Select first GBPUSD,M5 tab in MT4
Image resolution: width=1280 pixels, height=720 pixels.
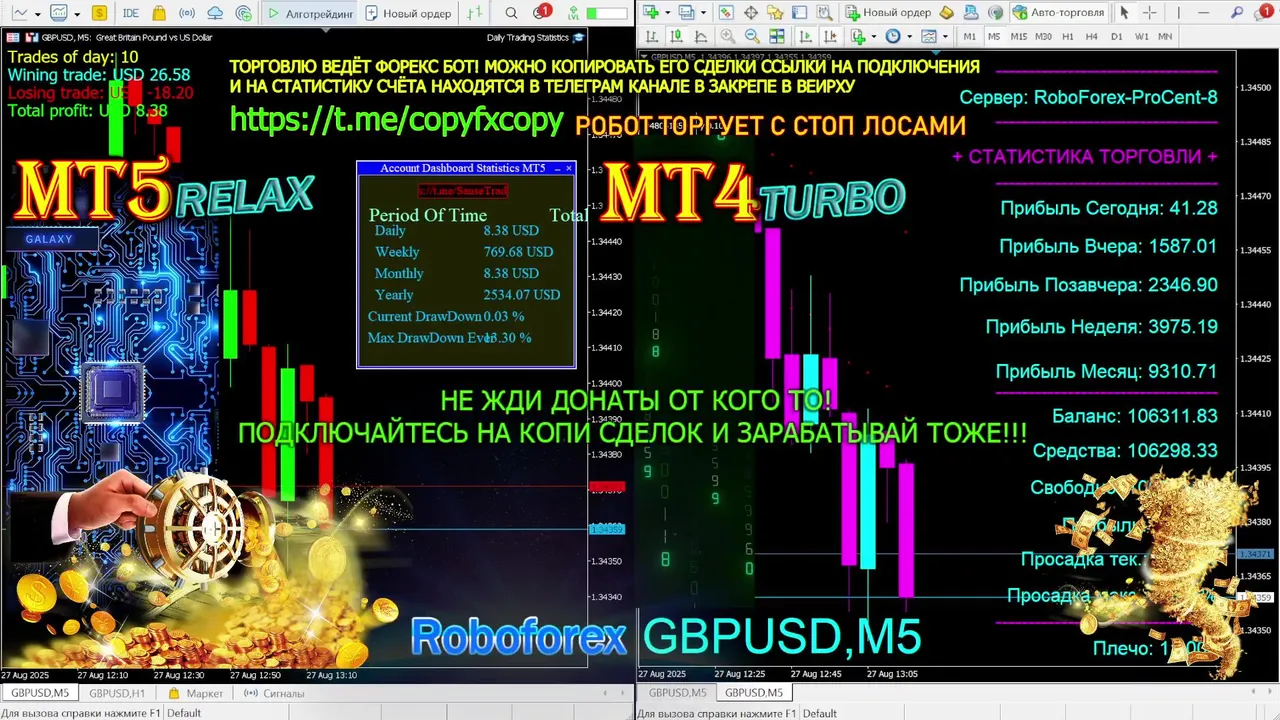677,692
